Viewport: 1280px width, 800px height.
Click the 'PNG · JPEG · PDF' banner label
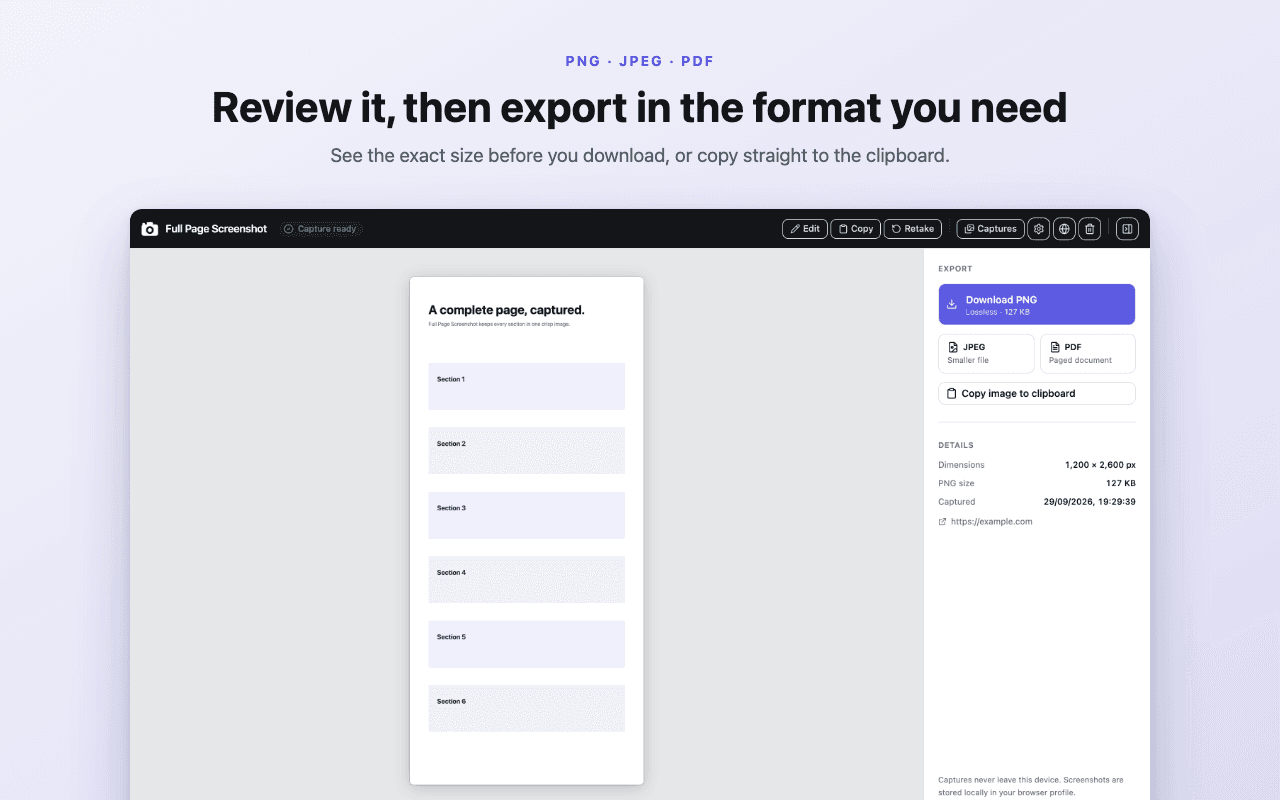(640, 61)
